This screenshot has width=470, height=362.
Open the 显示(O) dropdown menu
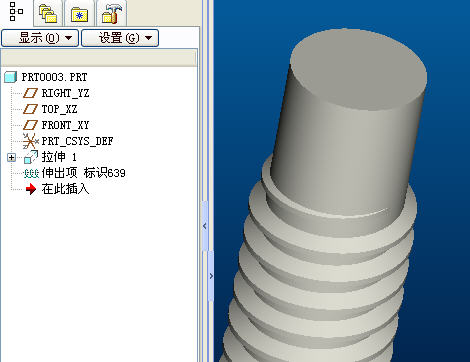click(x=40, y=38)
